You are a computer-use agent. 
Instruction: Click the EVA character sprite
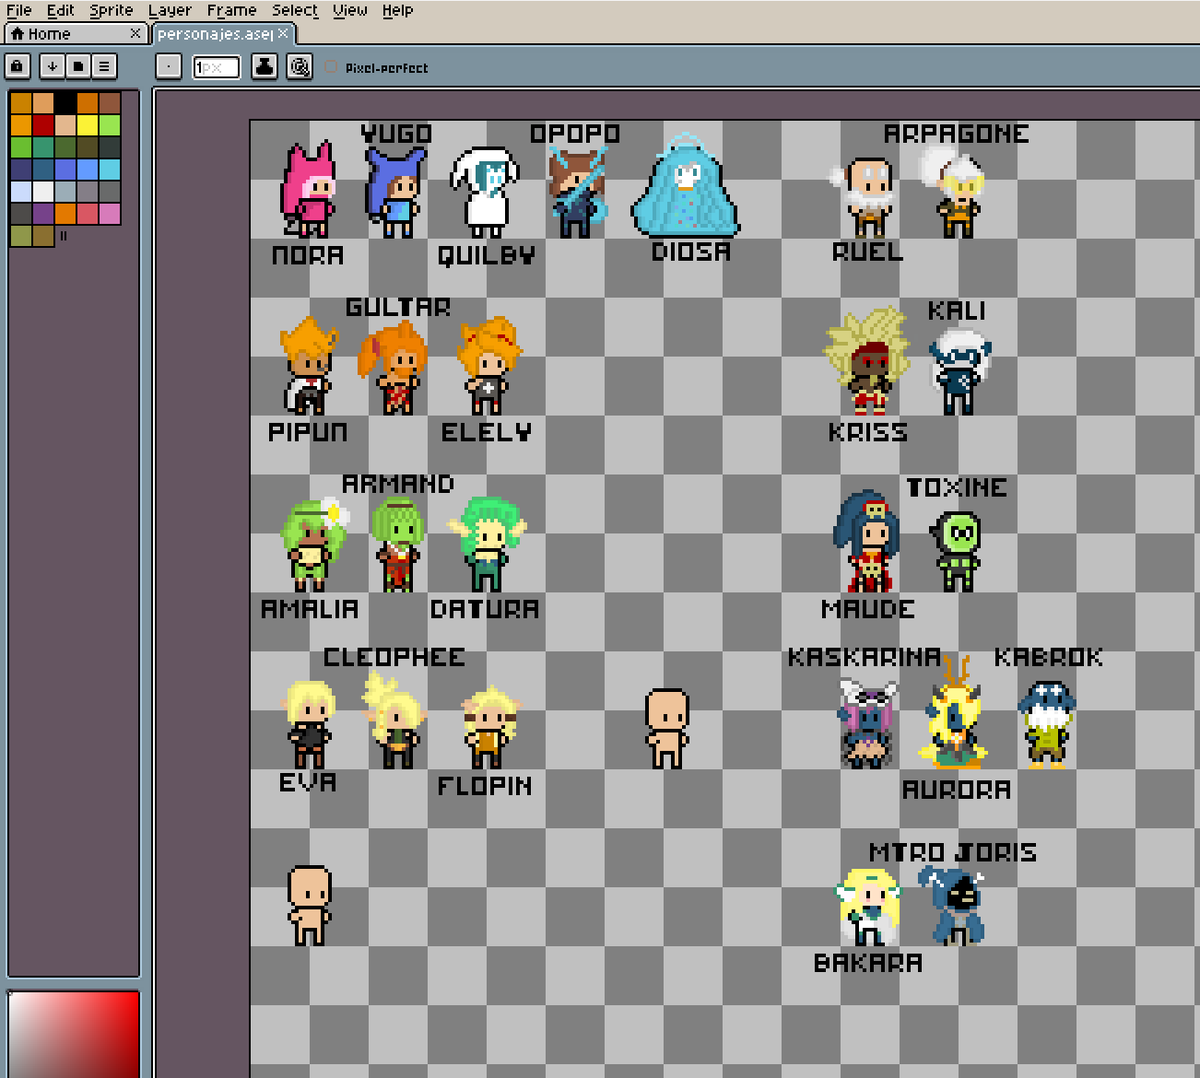[x=309, y=724]
